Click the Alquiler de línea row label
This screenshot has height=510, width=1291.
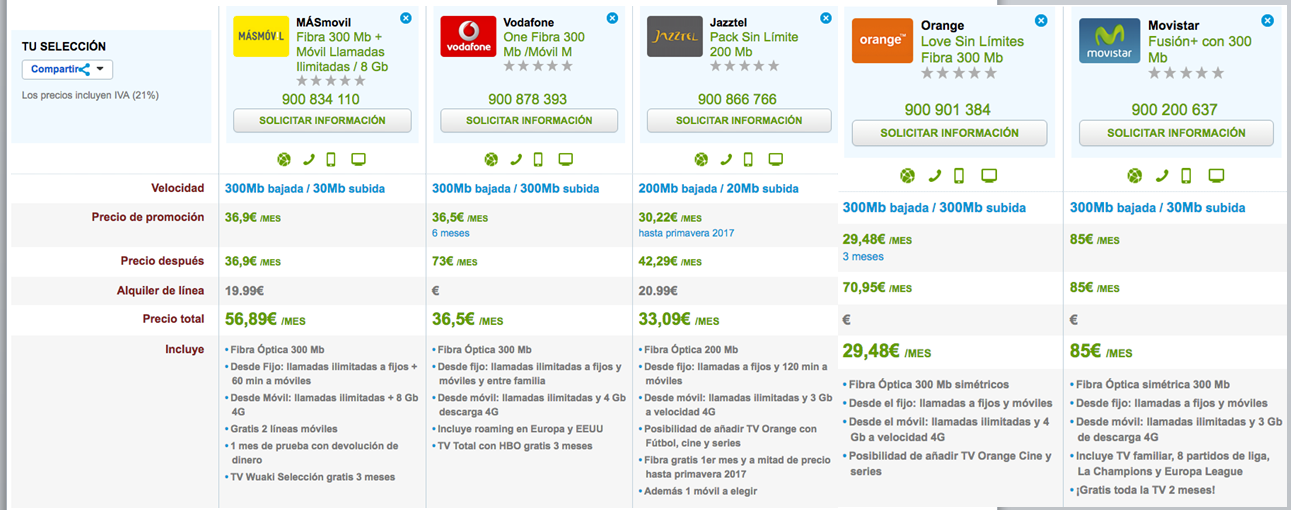(x=160, y=290)
